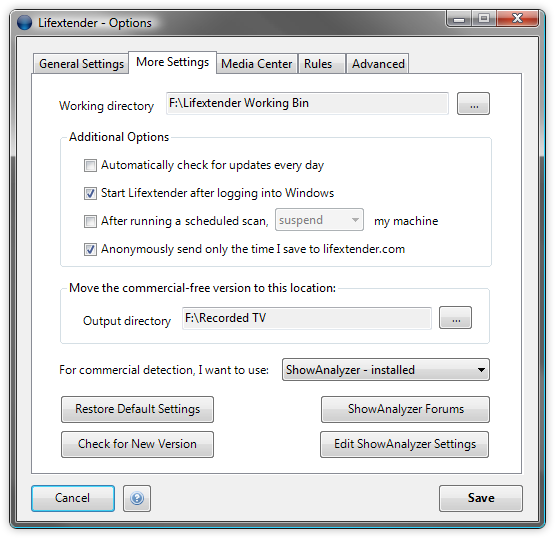Screen dimensions: 555x538
Task: Enable automatic daily update checks
Action: click(90, 165)
